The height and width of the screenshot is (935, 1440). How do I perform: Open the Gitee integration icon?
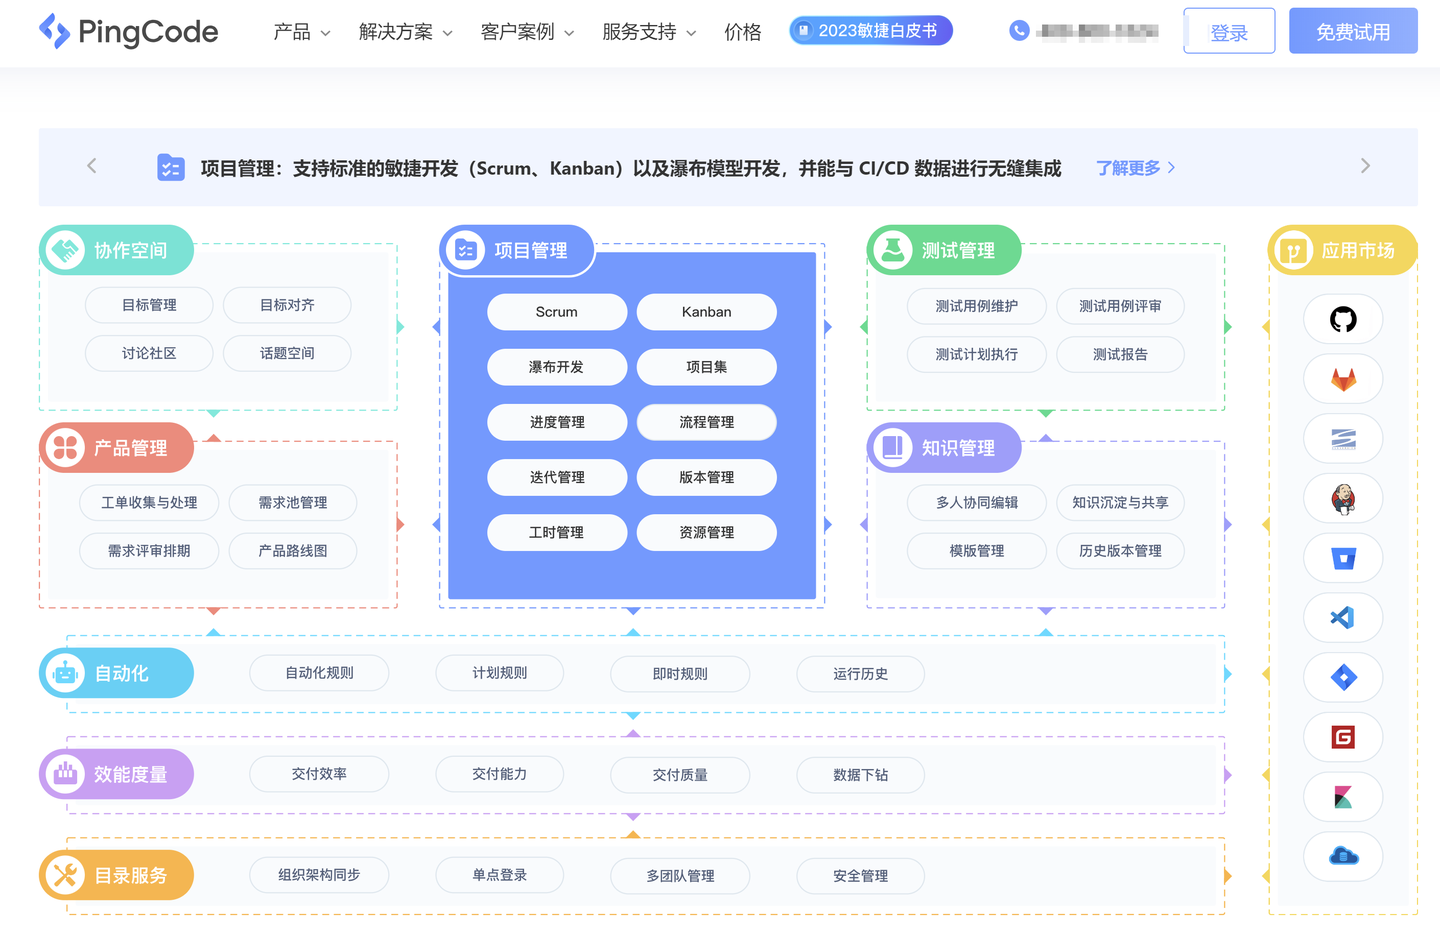pos(1343,737)
